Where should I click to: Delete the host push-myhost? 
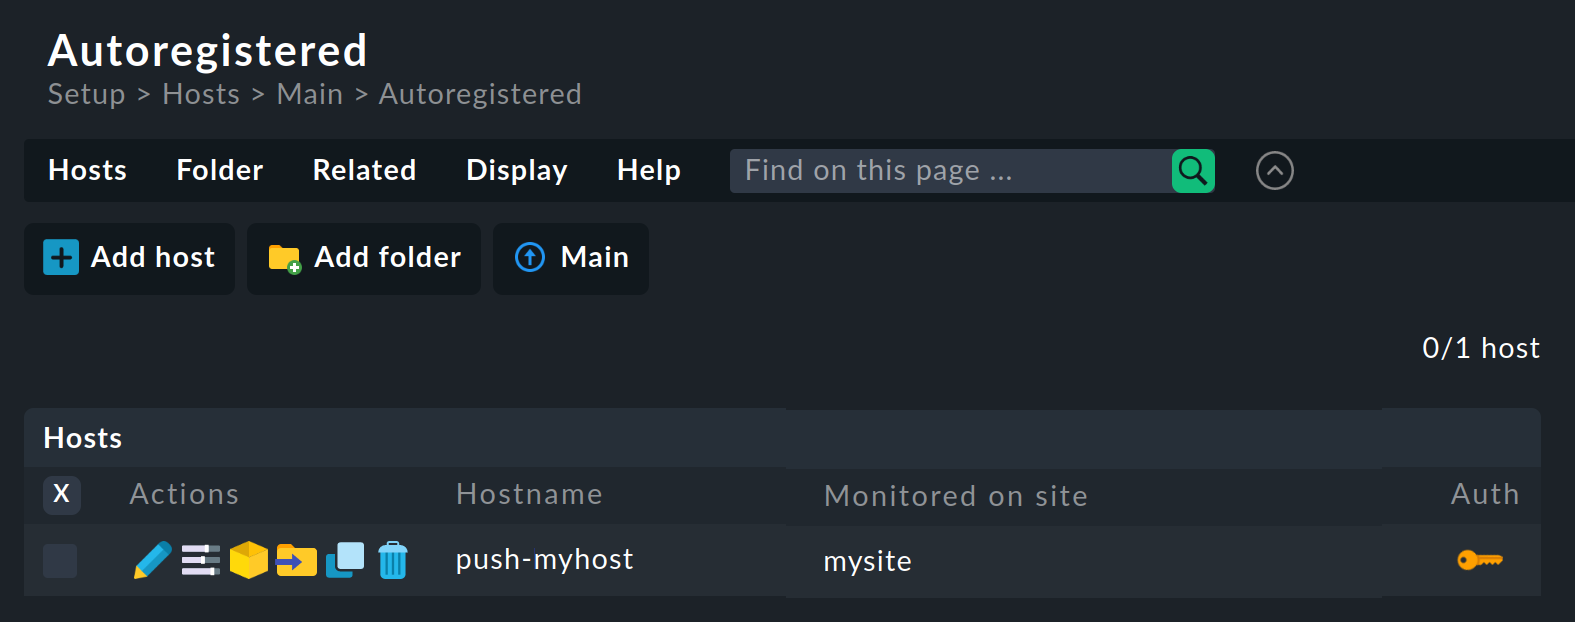coord(392,560)
